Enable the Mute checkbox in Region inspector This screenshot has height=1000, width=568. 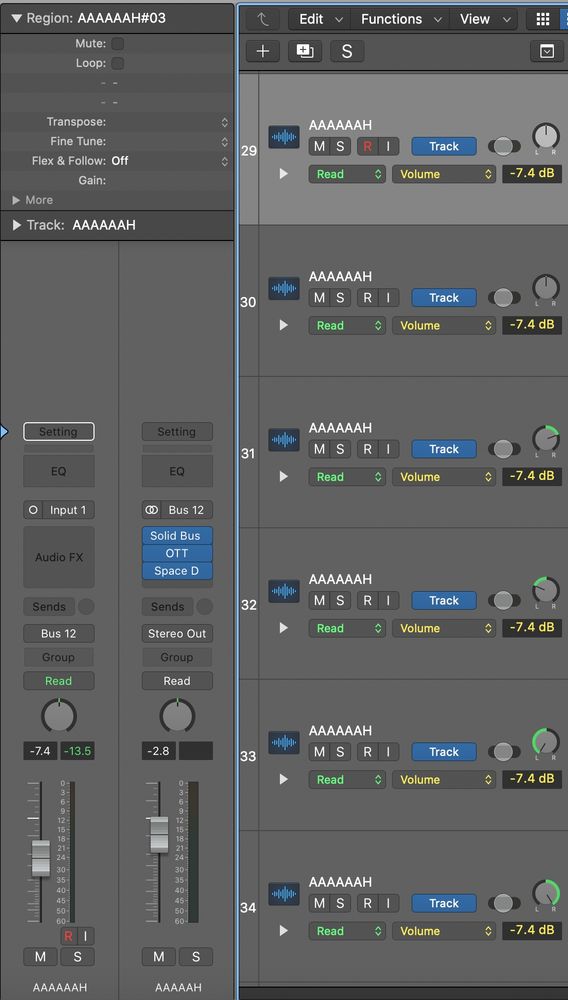[117, 43]
